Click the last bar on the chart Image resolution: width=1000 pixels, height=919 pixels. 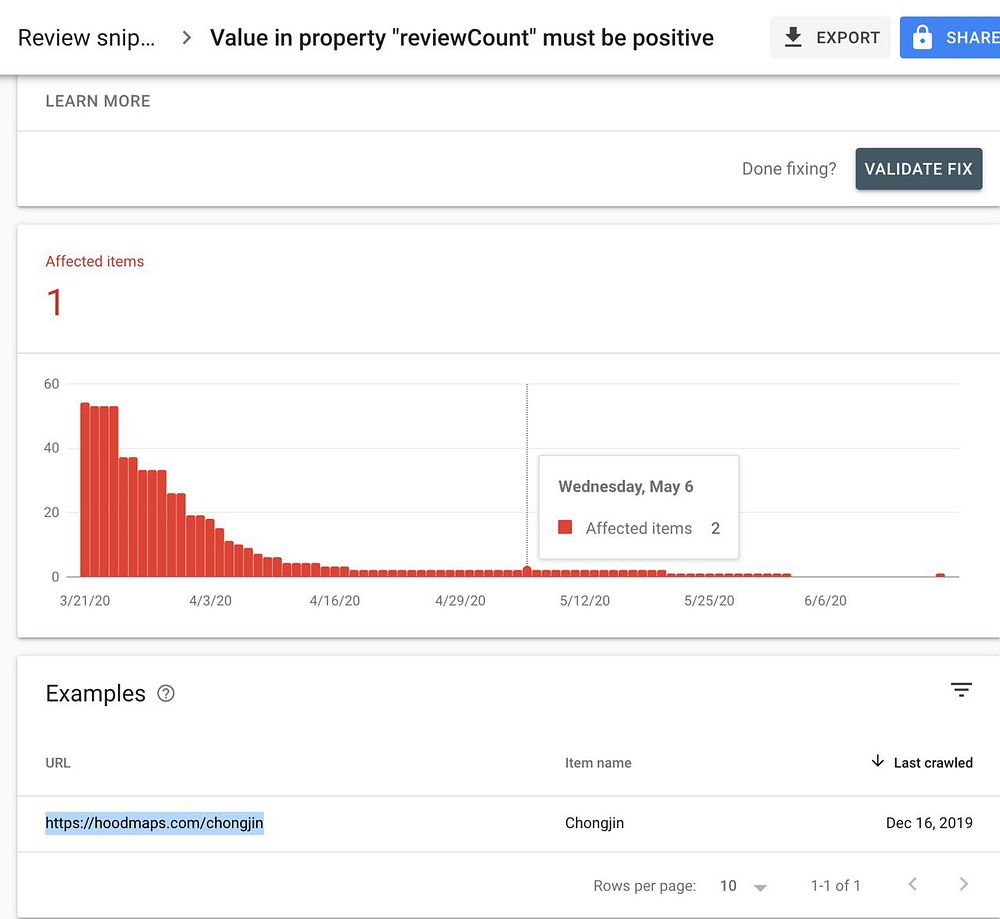(940, 575)
